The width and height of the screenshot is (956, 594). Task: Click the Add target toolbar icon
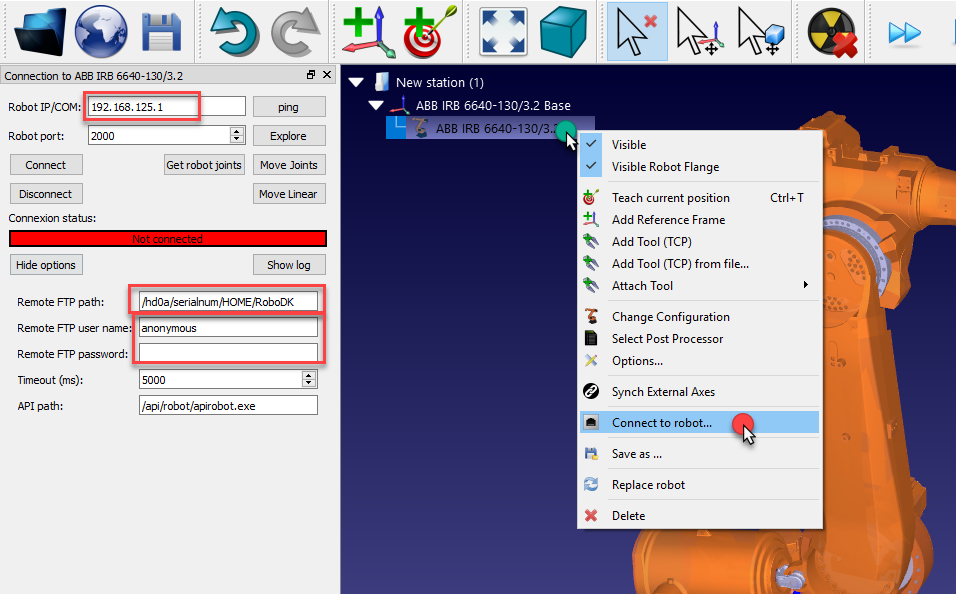[430, 30]
